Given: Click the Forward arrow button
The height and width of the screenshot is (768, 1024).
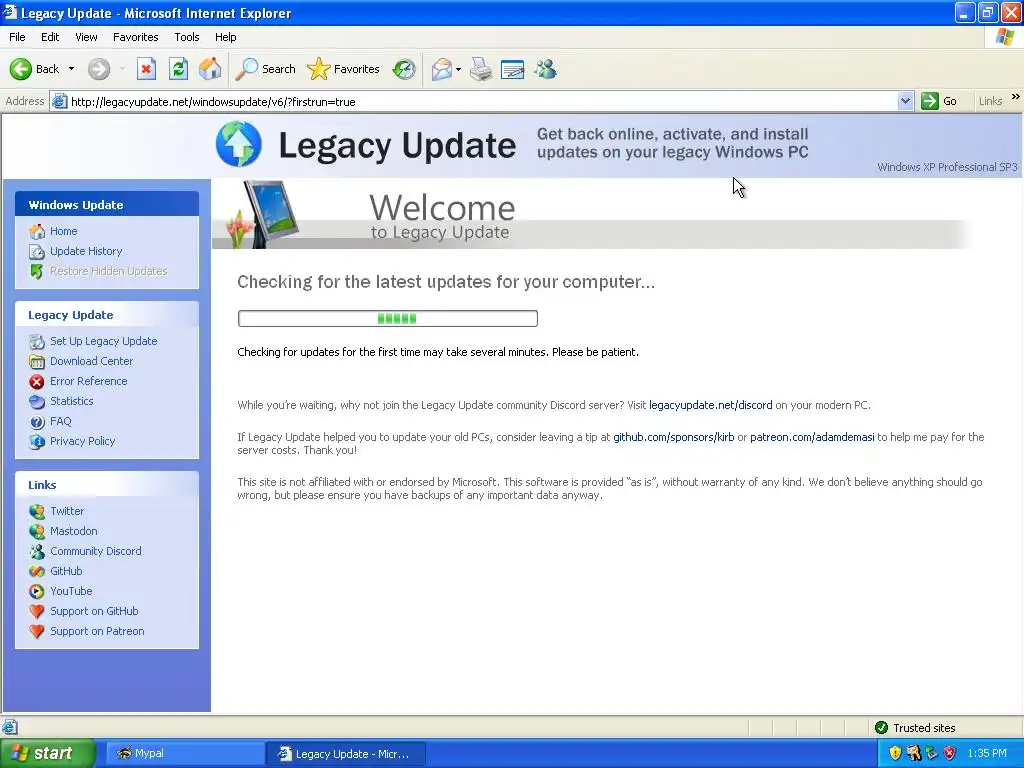Looking at the screenshot, I should click(x=99, y=69).
